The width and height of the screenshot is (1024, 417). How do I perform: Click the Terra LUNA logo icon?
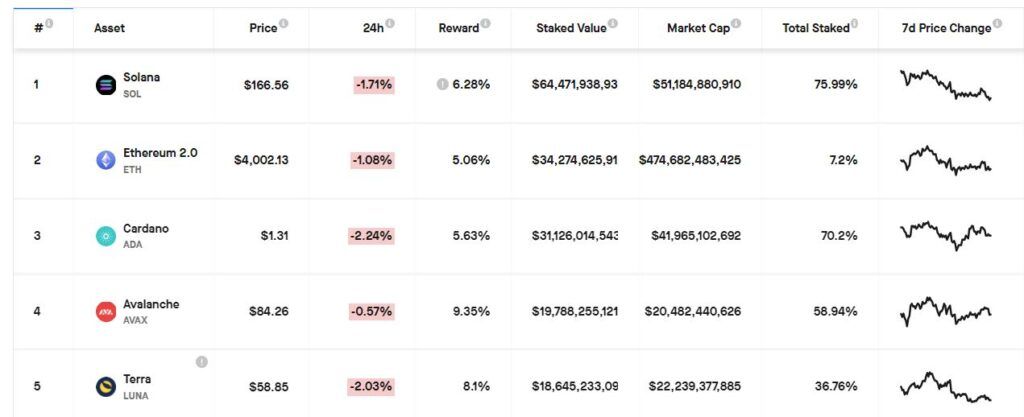(x=106, y=387)
